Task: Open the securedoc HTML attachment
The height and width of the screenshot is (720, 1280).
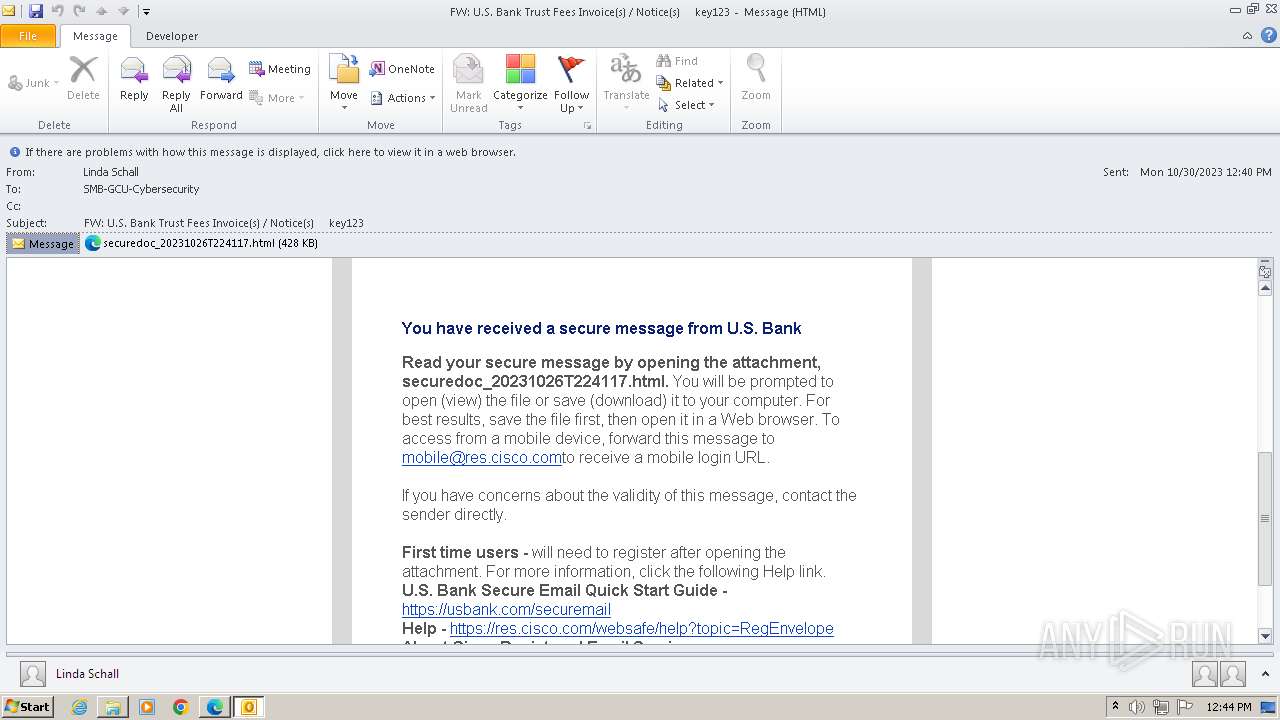Action: coord(201,243)
